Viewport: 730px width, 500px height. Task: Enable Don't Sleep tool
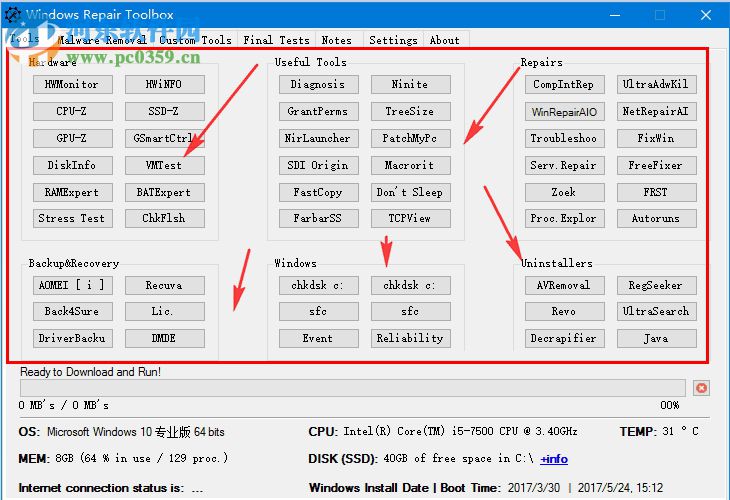(411, 192)
